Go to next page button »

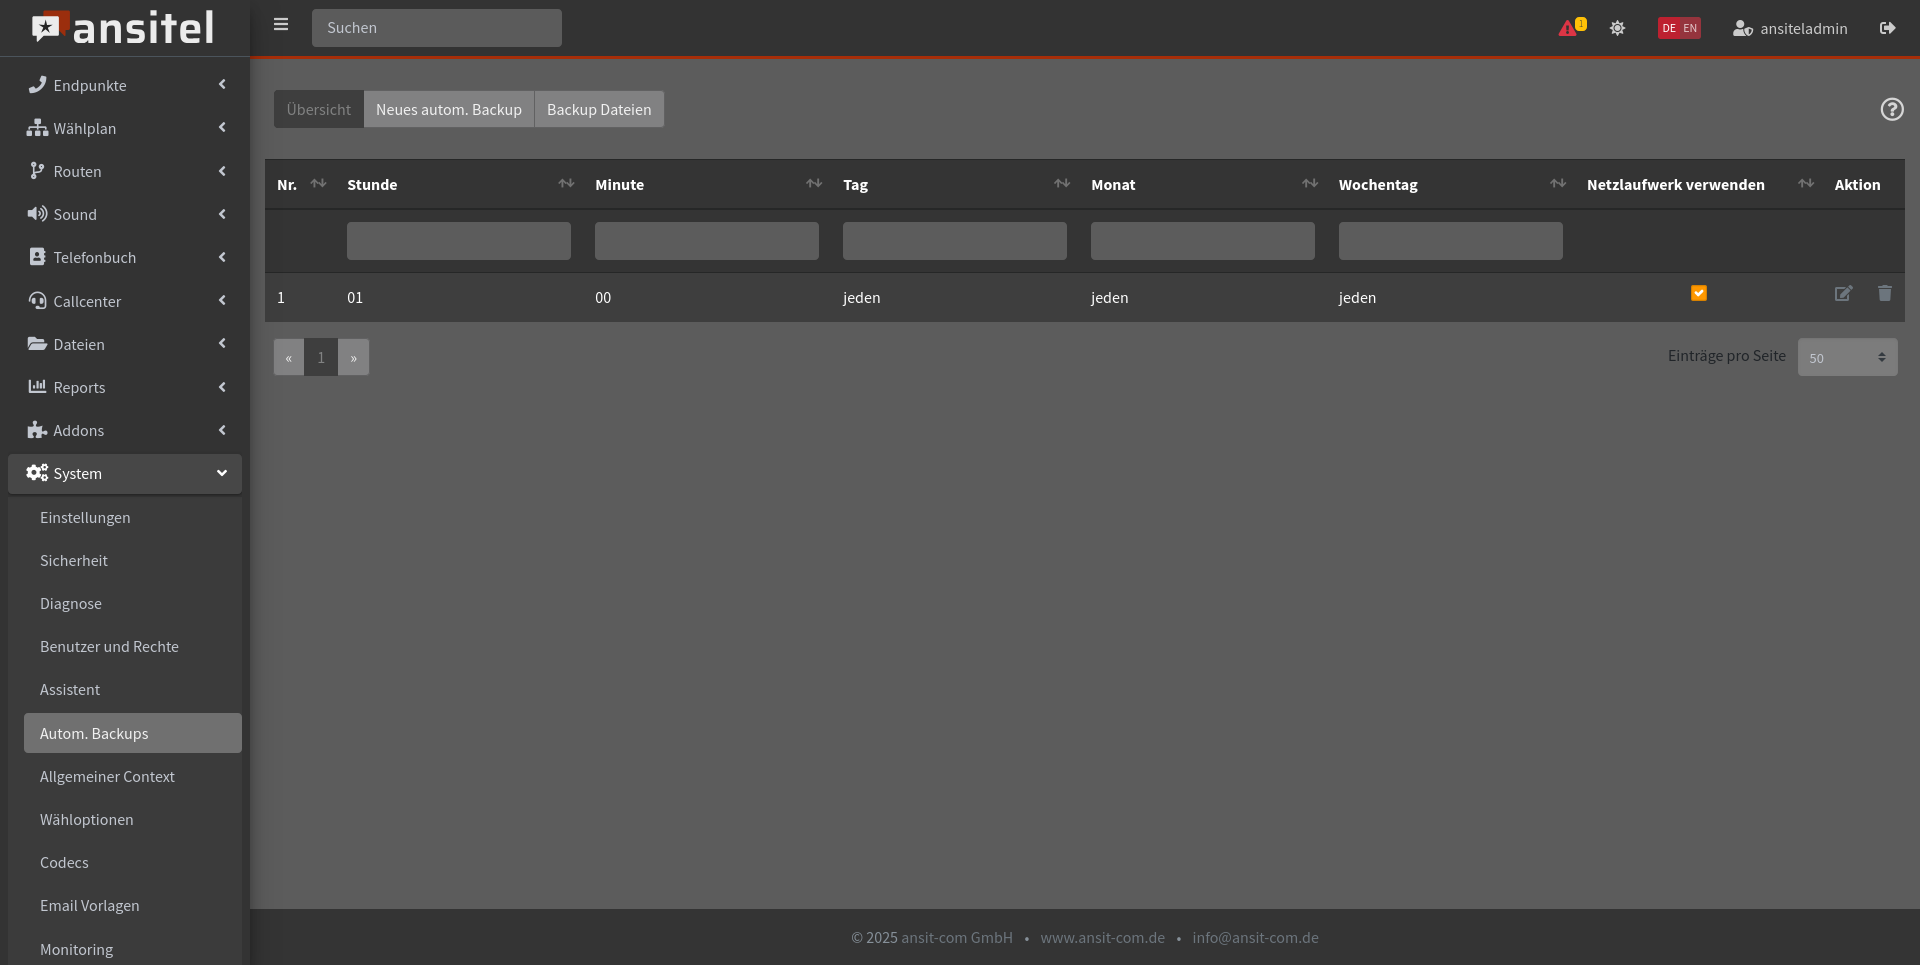click(353, 357)
